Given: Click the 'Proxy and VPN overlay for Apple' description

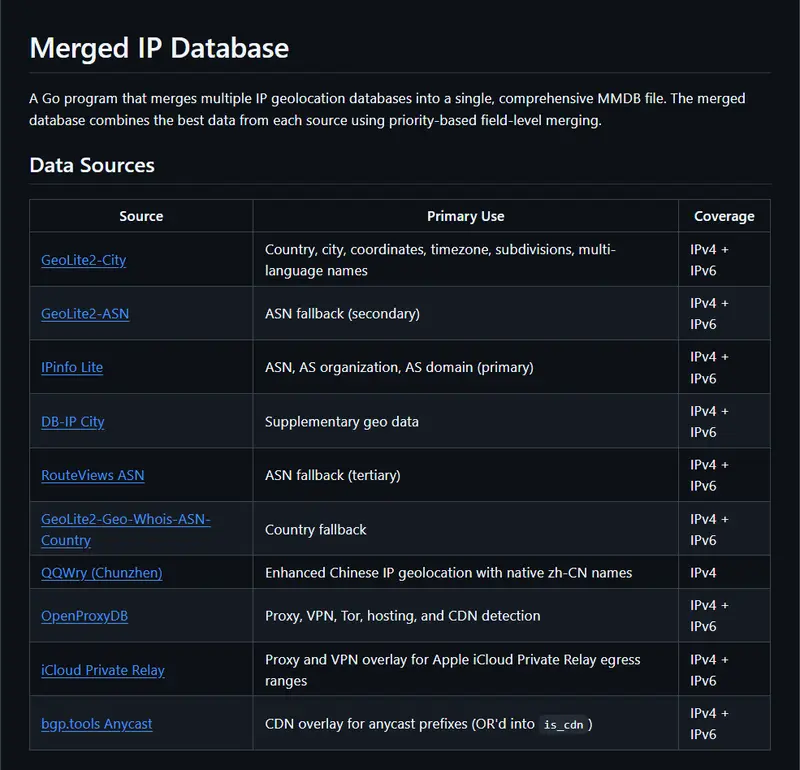Looking at the screenshot, I should [x=466, y=670].
